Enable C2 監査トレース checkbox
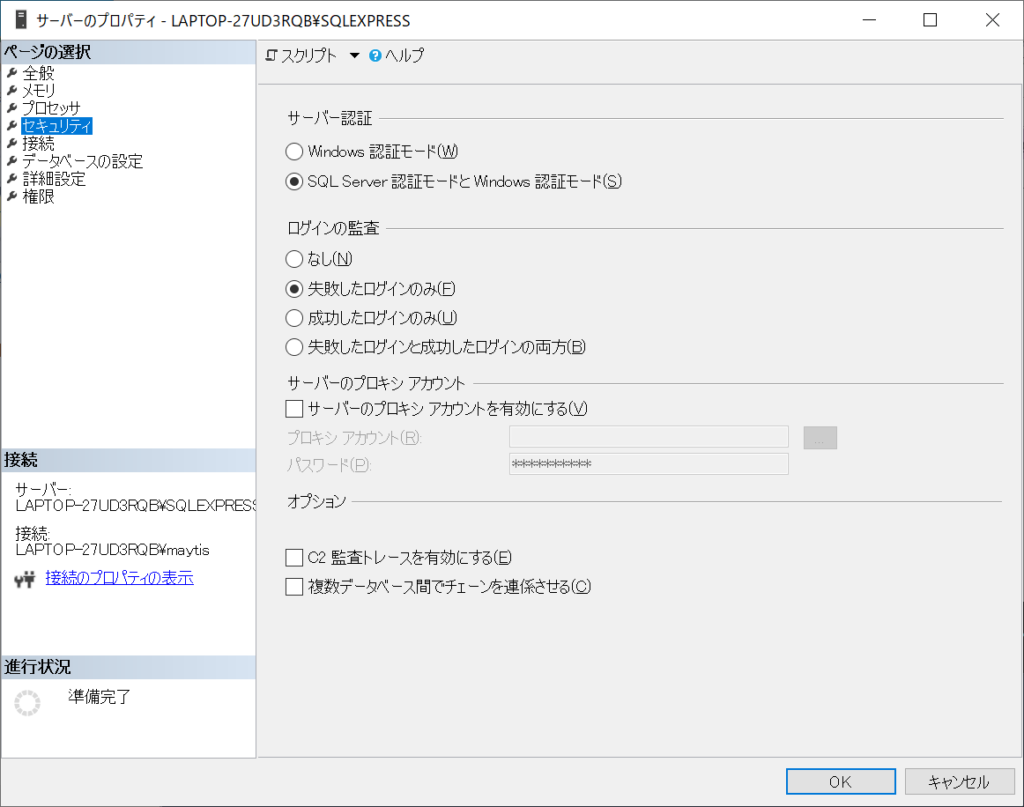1024x807 pixels. pos(294,557)
